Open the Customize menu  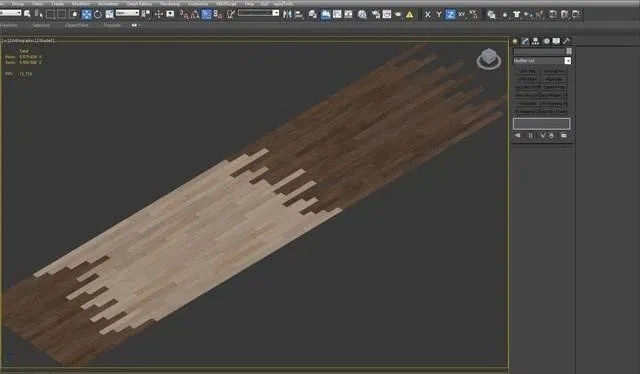(x=198, y=4)
